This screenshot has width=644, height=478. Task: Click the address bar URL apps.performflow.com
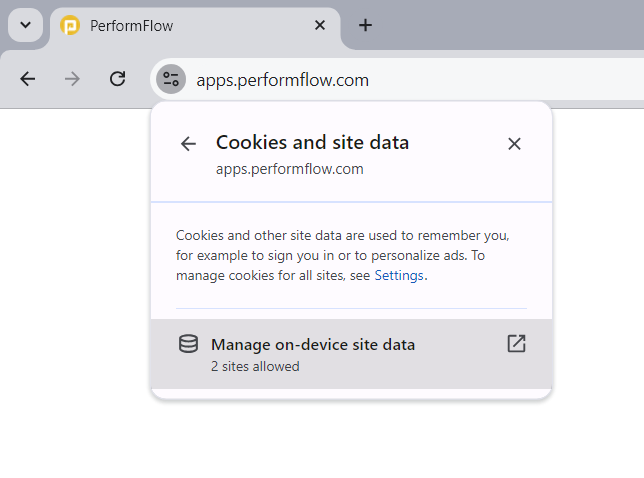(x=283, y=80)
